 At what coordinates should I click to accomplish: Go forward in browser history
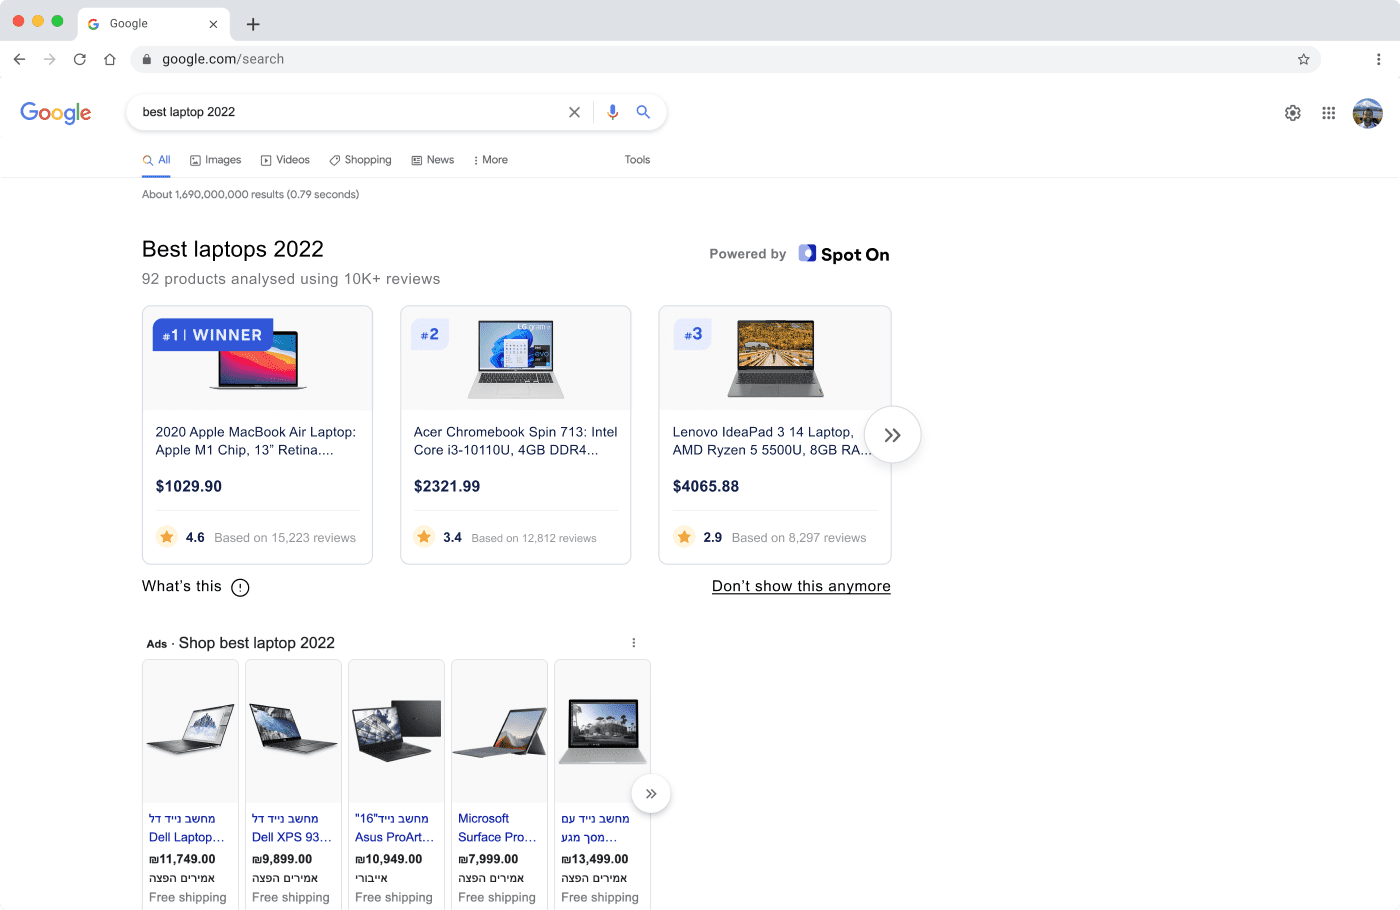(49, 59)
